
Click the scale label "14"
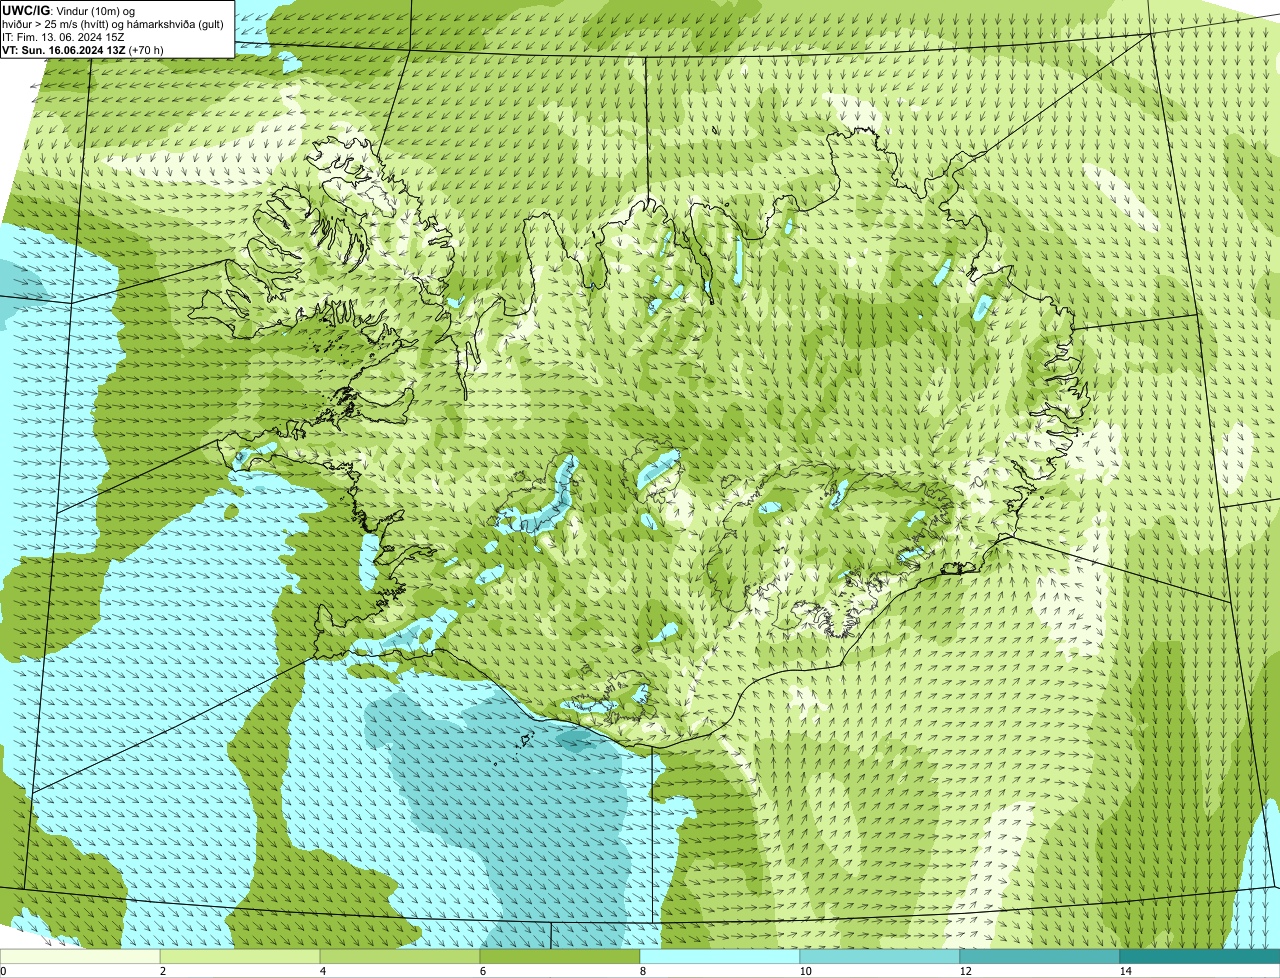coord(1125,971)
